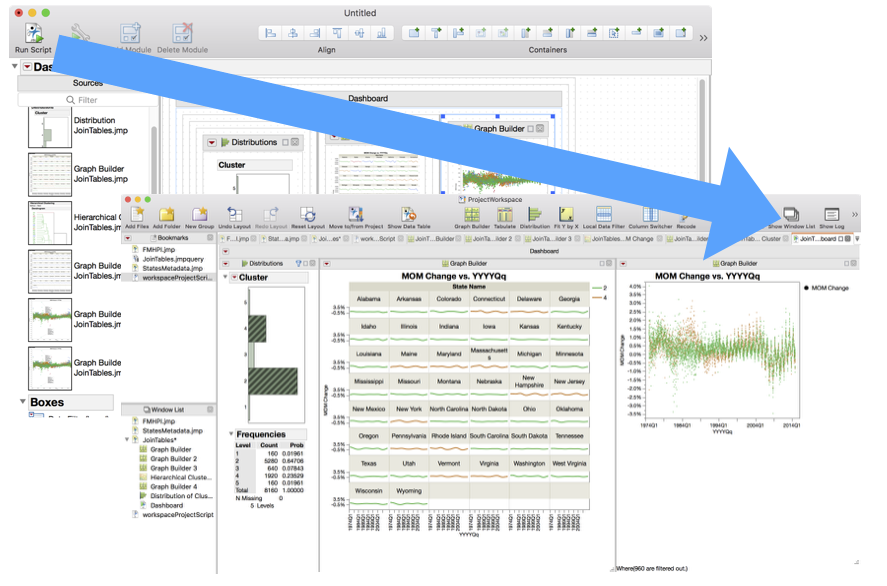887x586 pixels.
Task: Toggle Reset Layout in the toolbar
Action: tap(309, 215)
